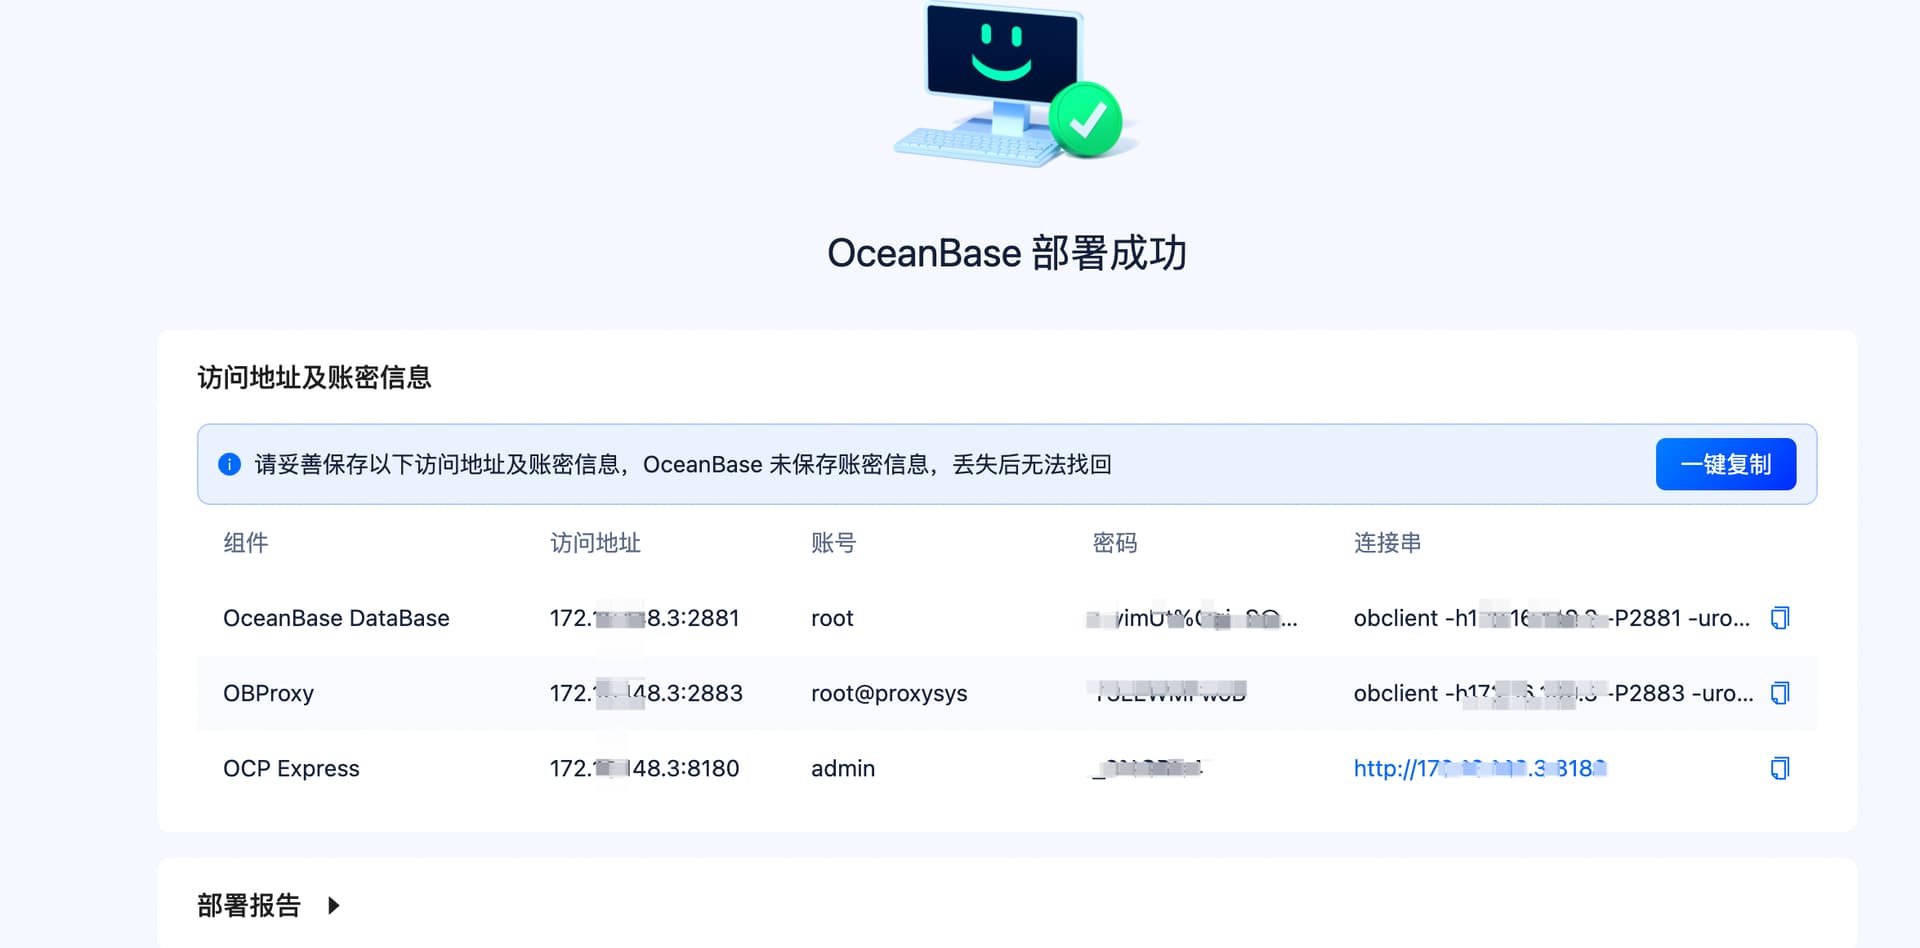This screenshot has width=1920, height=948.
Task: Copy OceanBase DataBase connection string icon
Action: (1779, 618)
